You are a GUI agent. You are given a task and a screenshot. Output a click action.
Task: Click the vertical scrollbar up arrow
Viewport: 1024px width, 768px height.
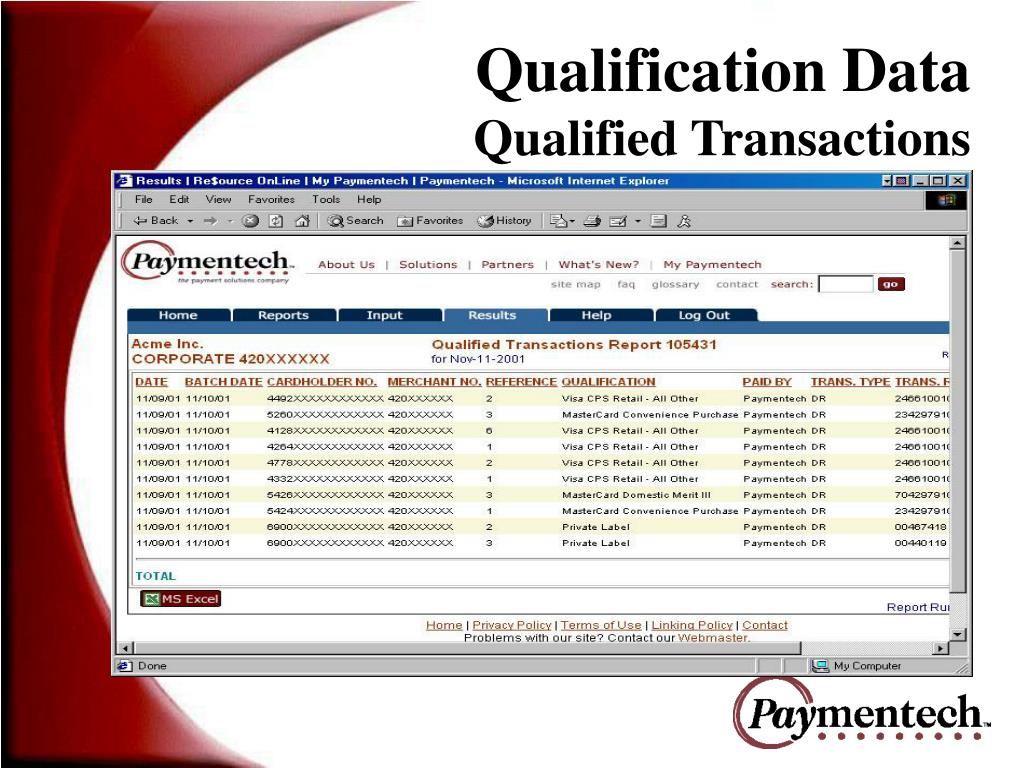pos(957,243)
